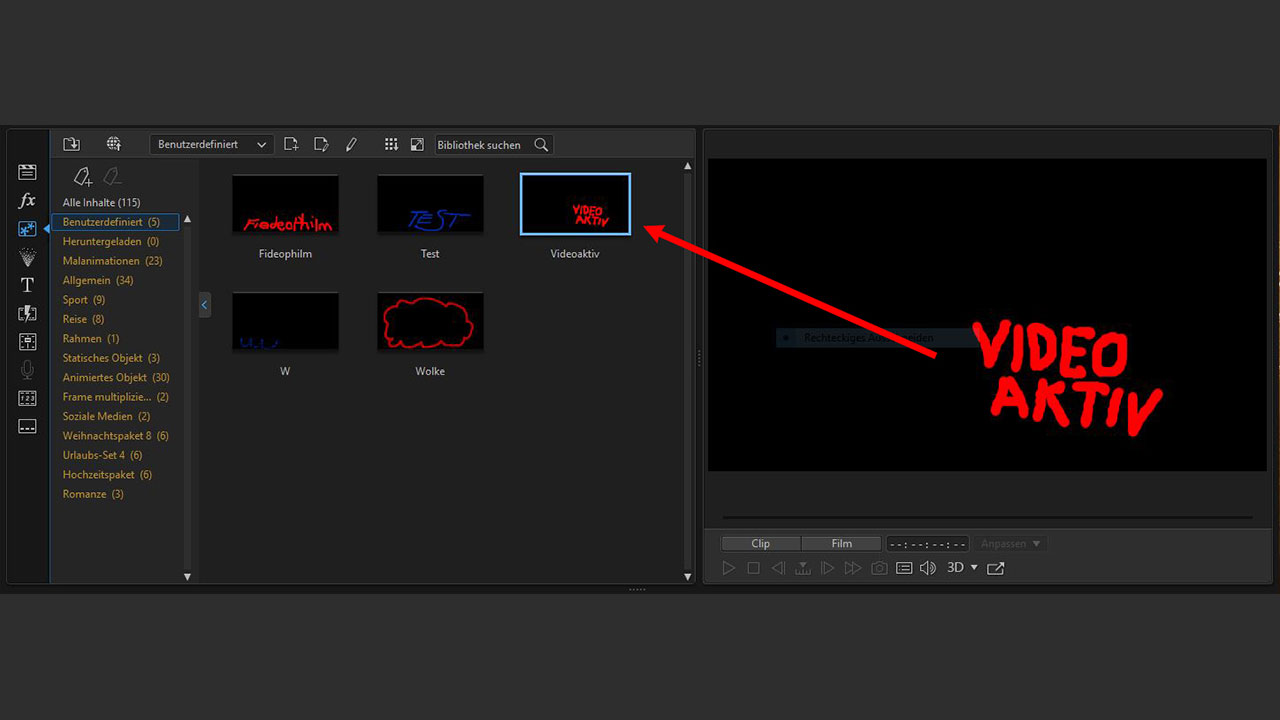
Task: Open the Media Room from the sidebar
Action: [27, 172]
